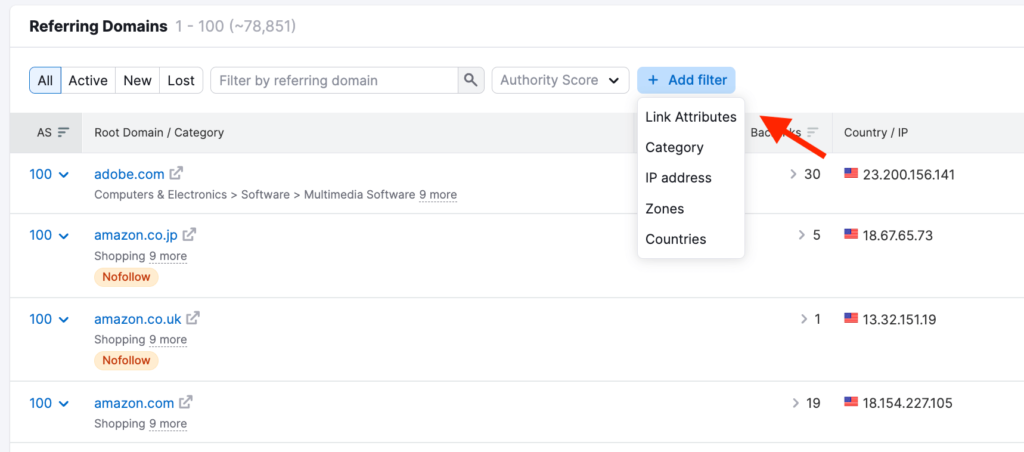
Task: Open the amazon.com domain link
Action: [134, 403]
